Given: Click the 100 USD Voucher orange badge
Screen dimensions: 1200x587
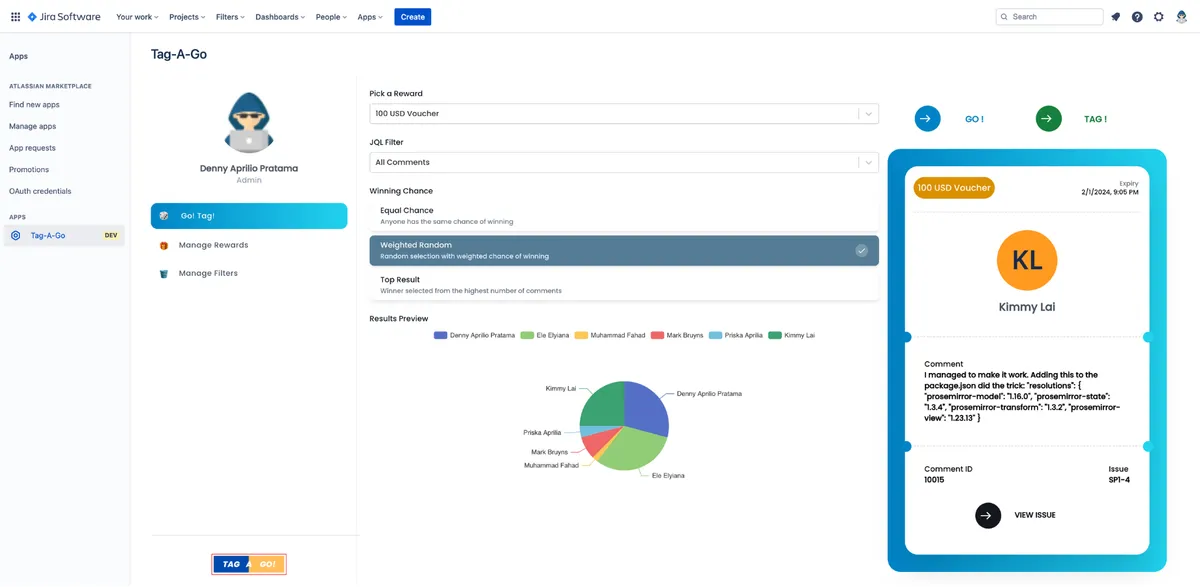Looking at the screenshot, I should pyautogui.click(x=954, y=188).
